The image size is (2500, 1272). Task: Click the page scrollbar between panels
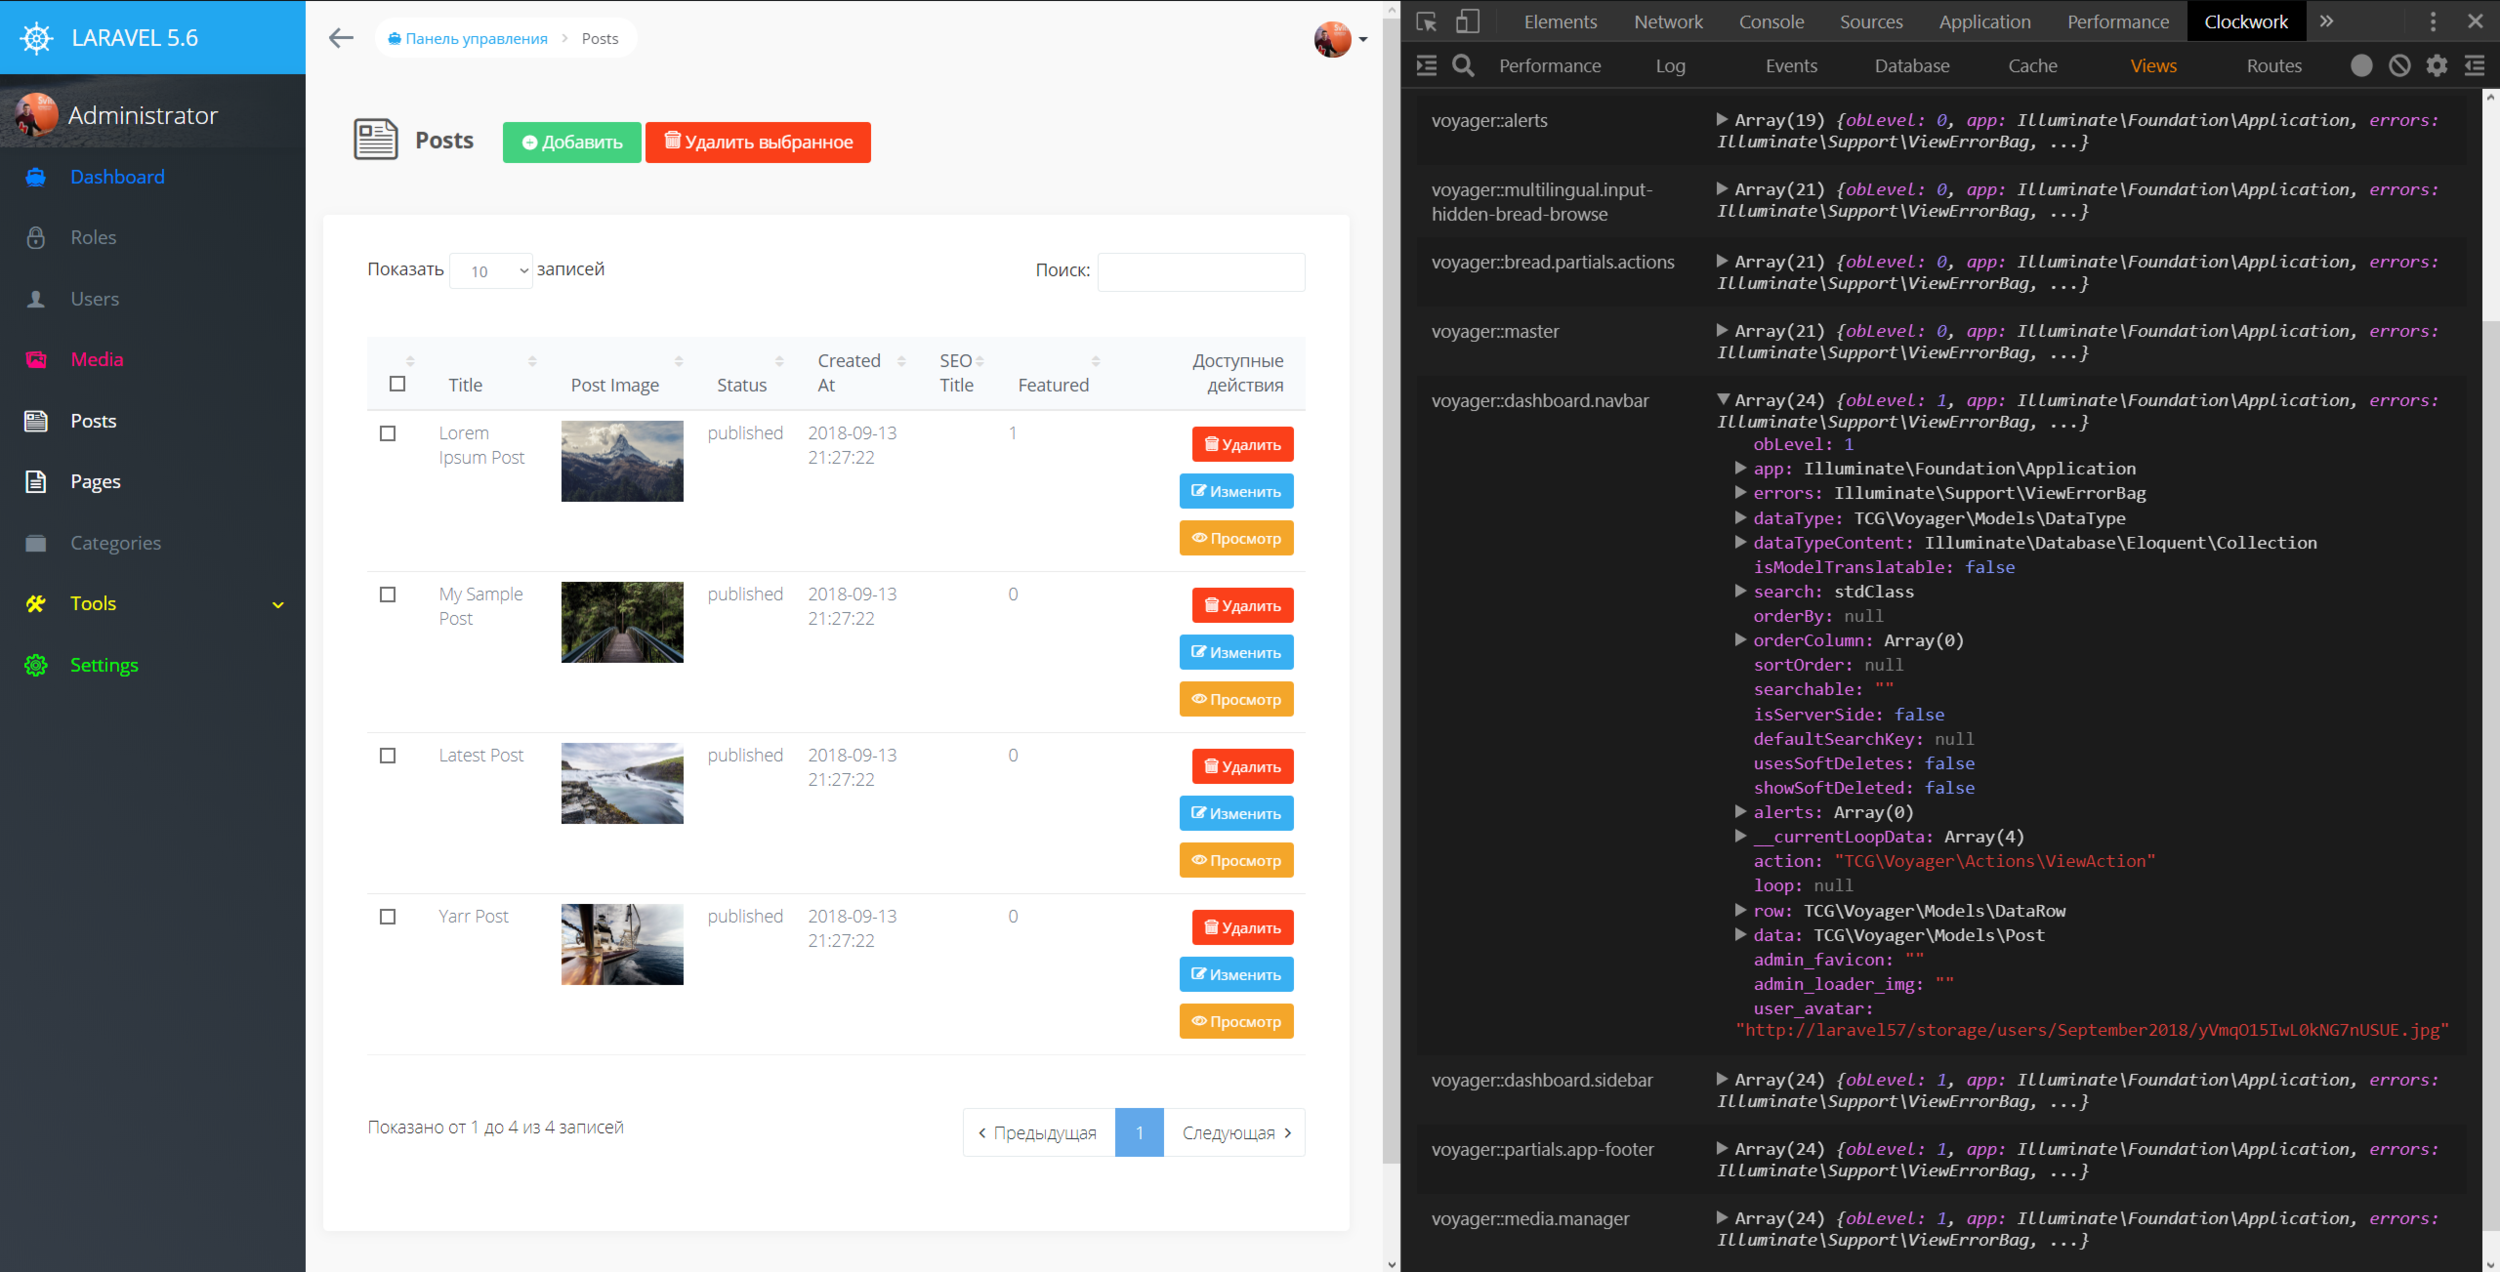pyautogui.click(x=1391, y=600)
